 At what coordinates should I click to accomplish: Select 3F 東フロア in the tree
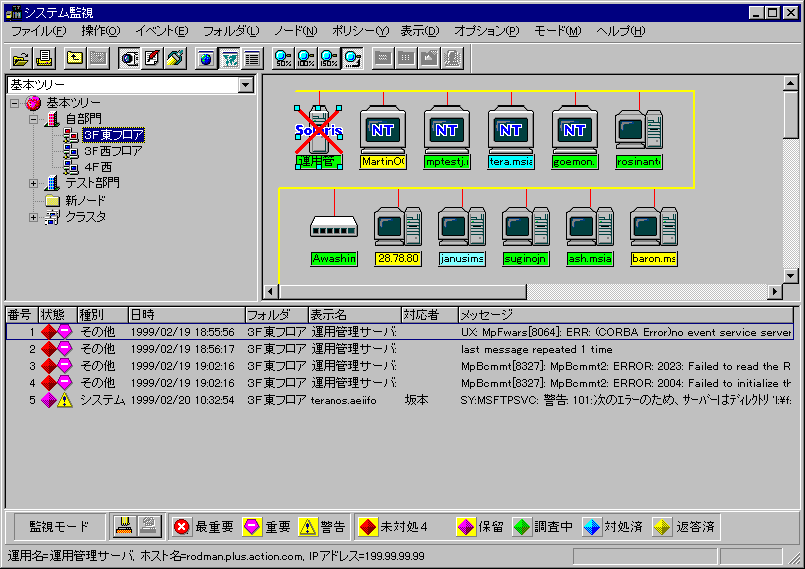113,135
